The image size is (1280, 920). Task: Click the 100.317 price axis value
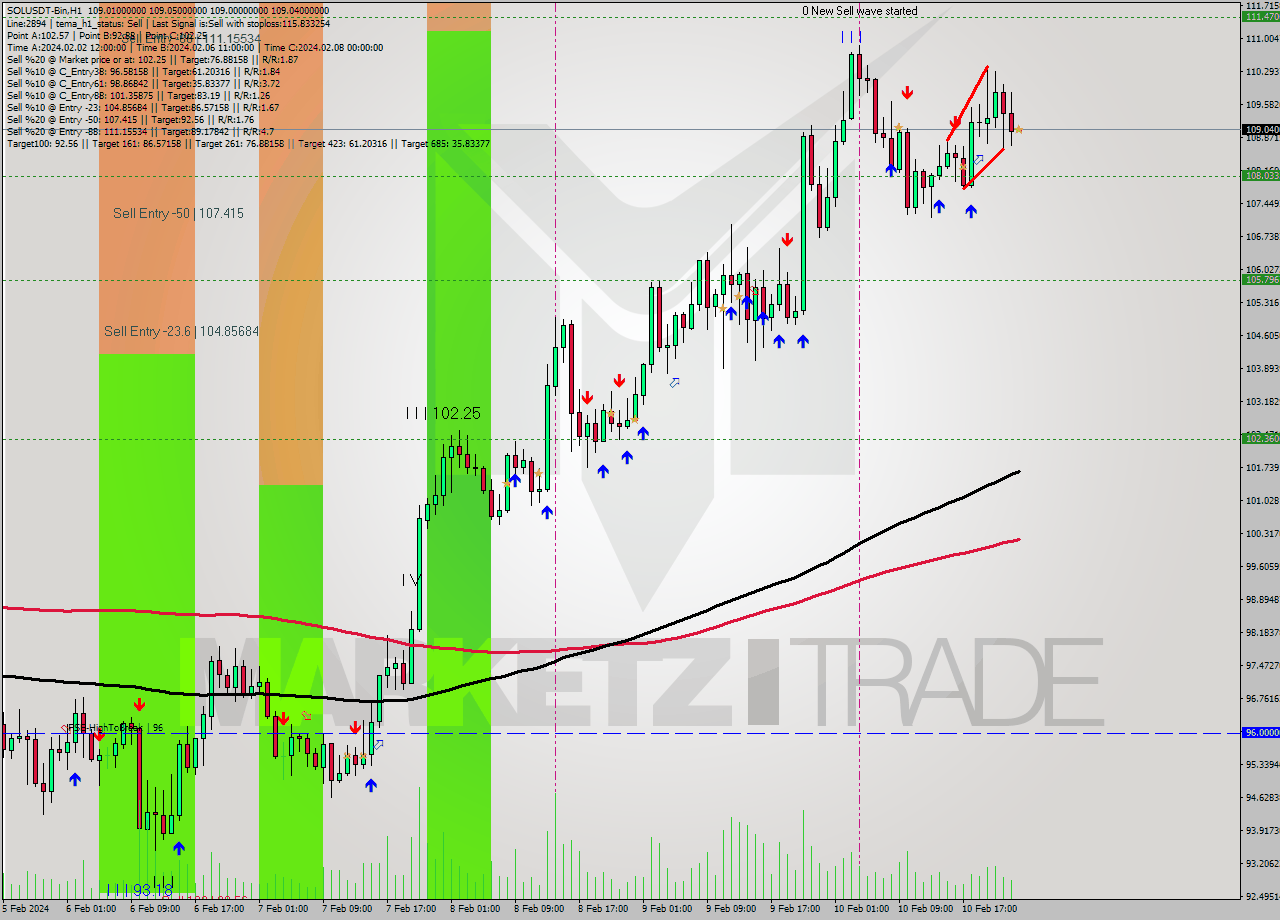click(x=1262, y=533)
